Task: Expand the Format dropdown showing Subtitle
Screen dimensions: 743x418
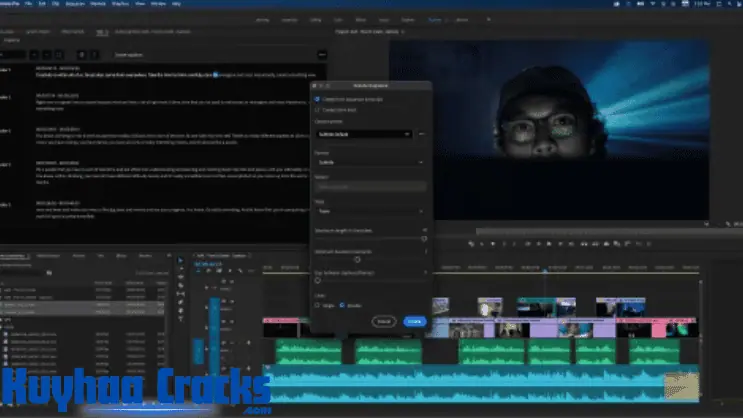Action: (x=369, y=161)
